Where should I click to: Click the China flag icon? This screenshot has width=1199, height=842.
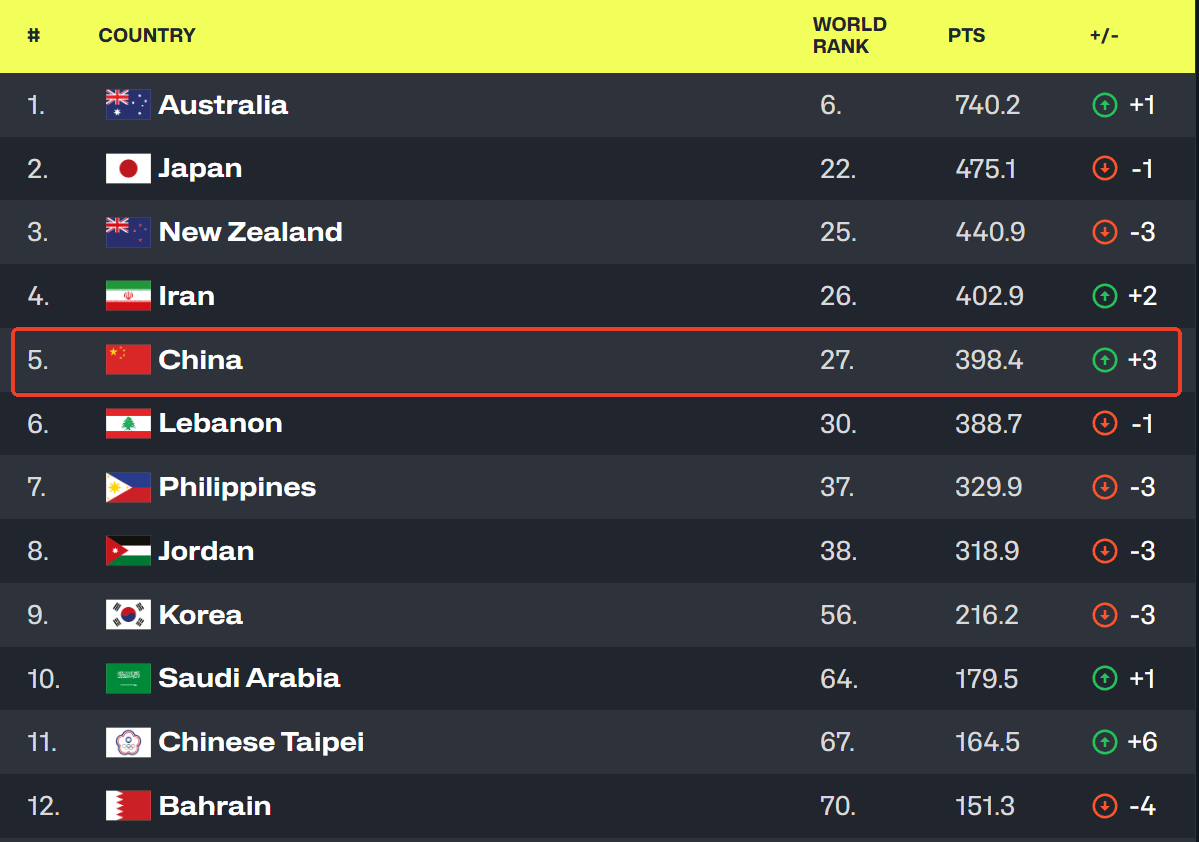(128, 360)
